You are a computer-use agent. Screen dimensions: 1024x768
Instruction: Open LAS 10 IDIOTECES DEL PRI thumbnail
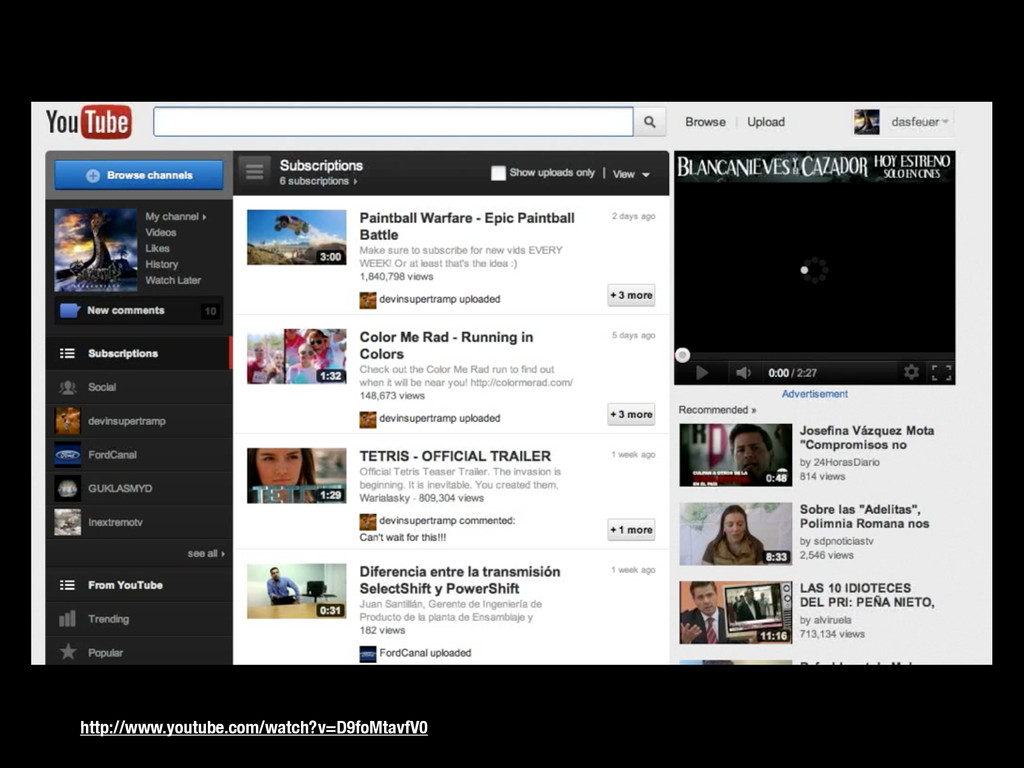click(735, 613)
